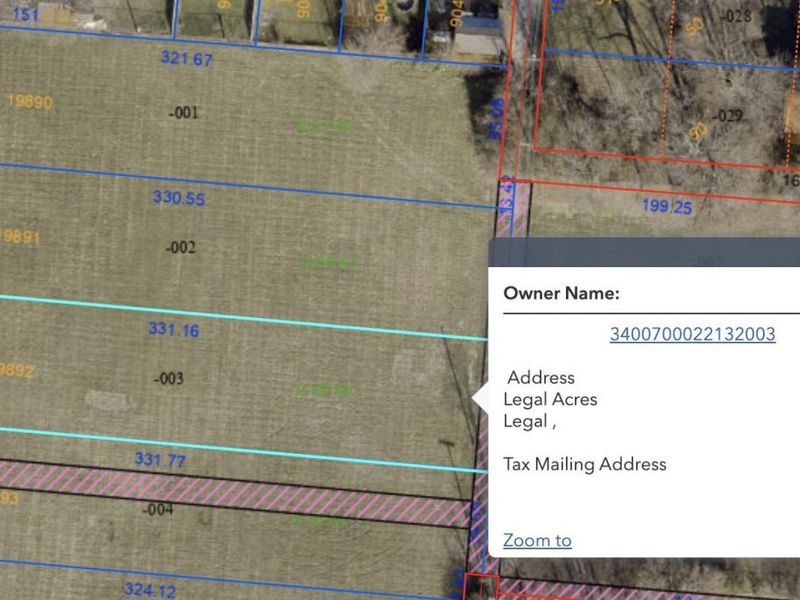The image size is (800, 600).
Task: Click the orange 19890 label
Action: [x=28, y=102]
